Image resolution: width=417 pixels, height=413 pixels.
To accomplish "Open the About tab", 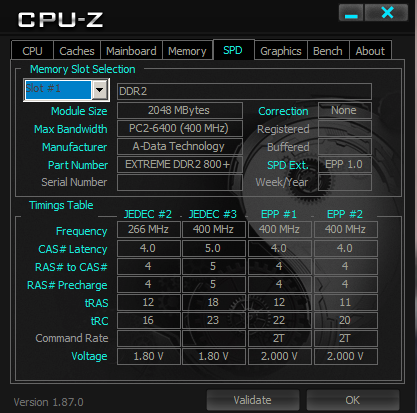I will 370,51.
